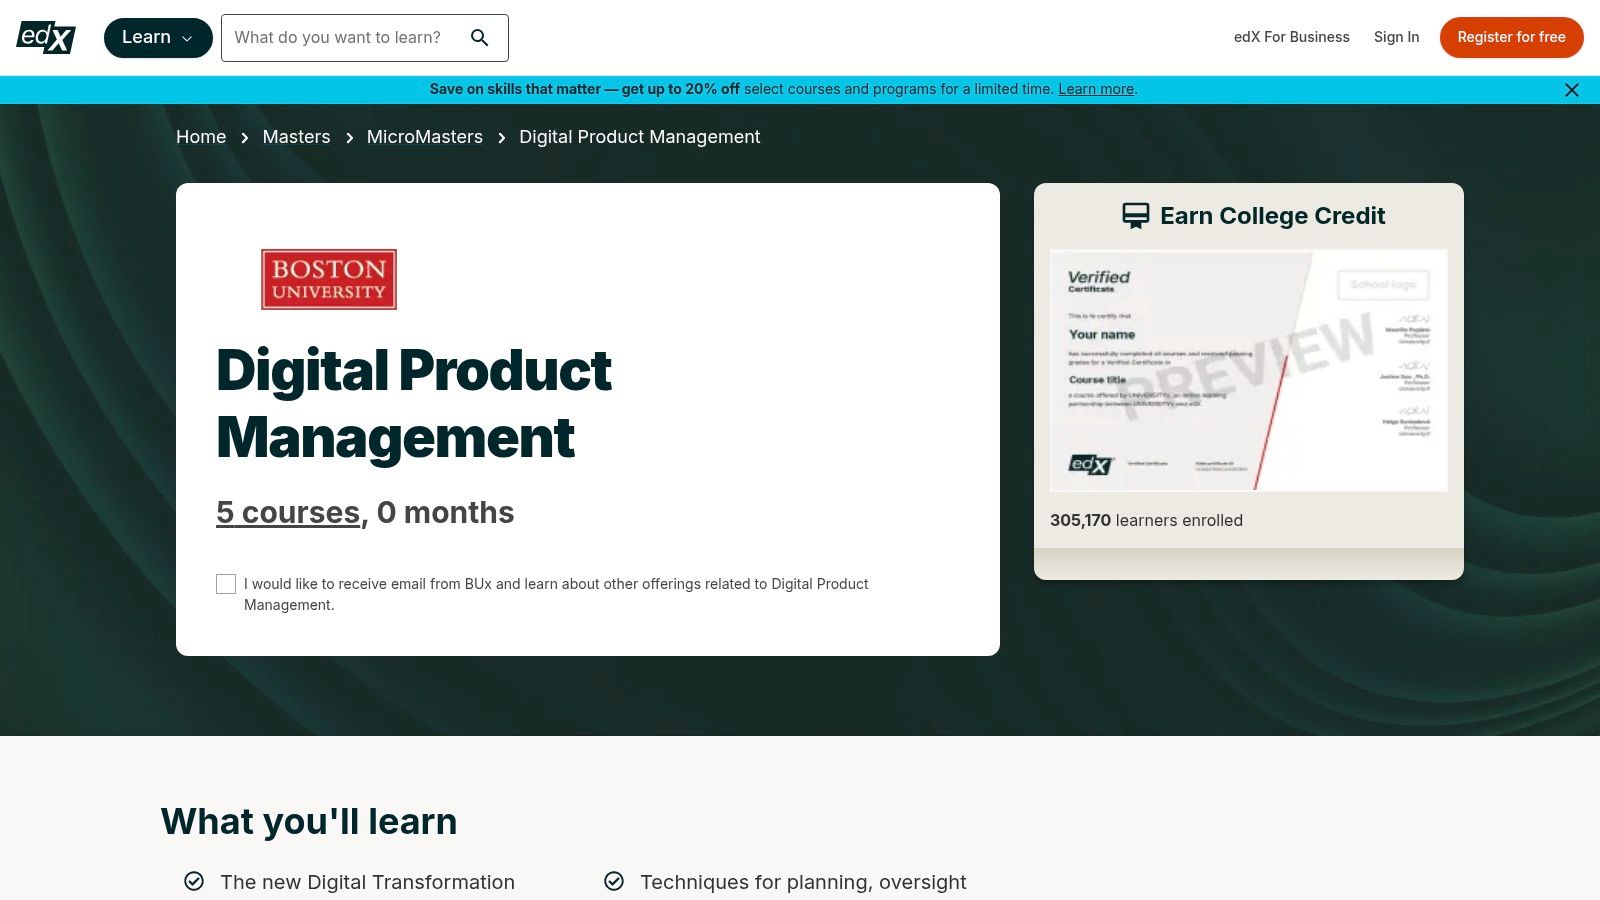Image resolution: width=1600 pixels, height=900 pixels.
Task: Click the monitor icon beside Earn College Credit
Action: [1135, 214]
